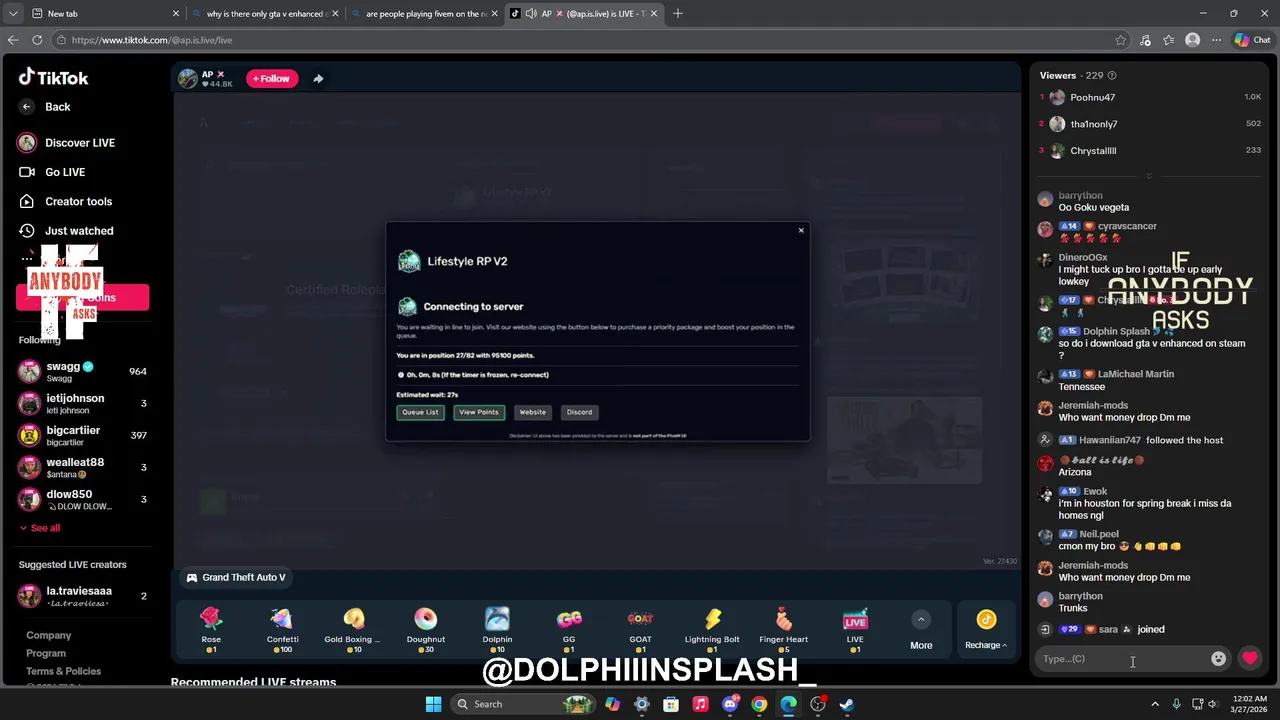The image size is (1280, 720).
Task: Click the Website button in stream dialog
Action: (533, 412)
